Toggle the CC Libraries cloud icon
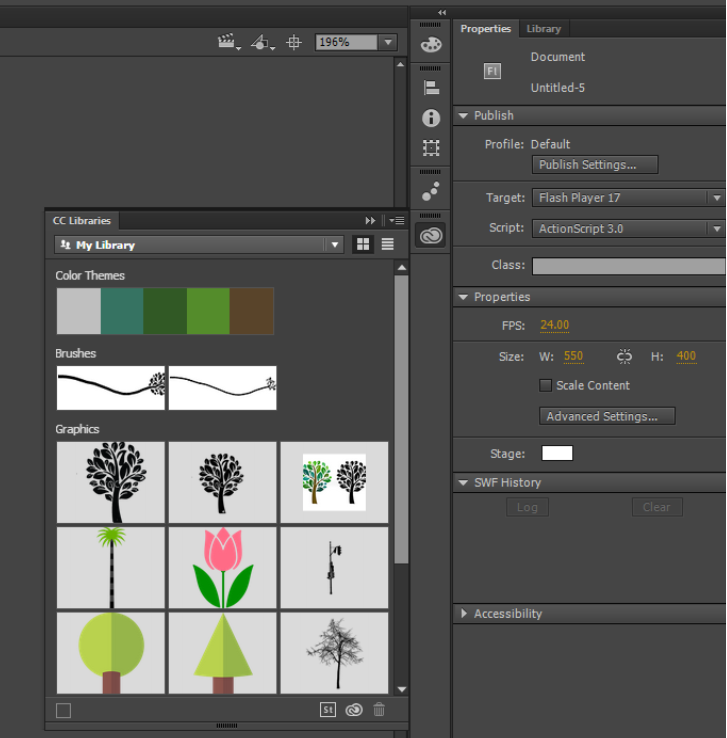The height and width of the screenshot is (738, 727). tap(431, 235)
